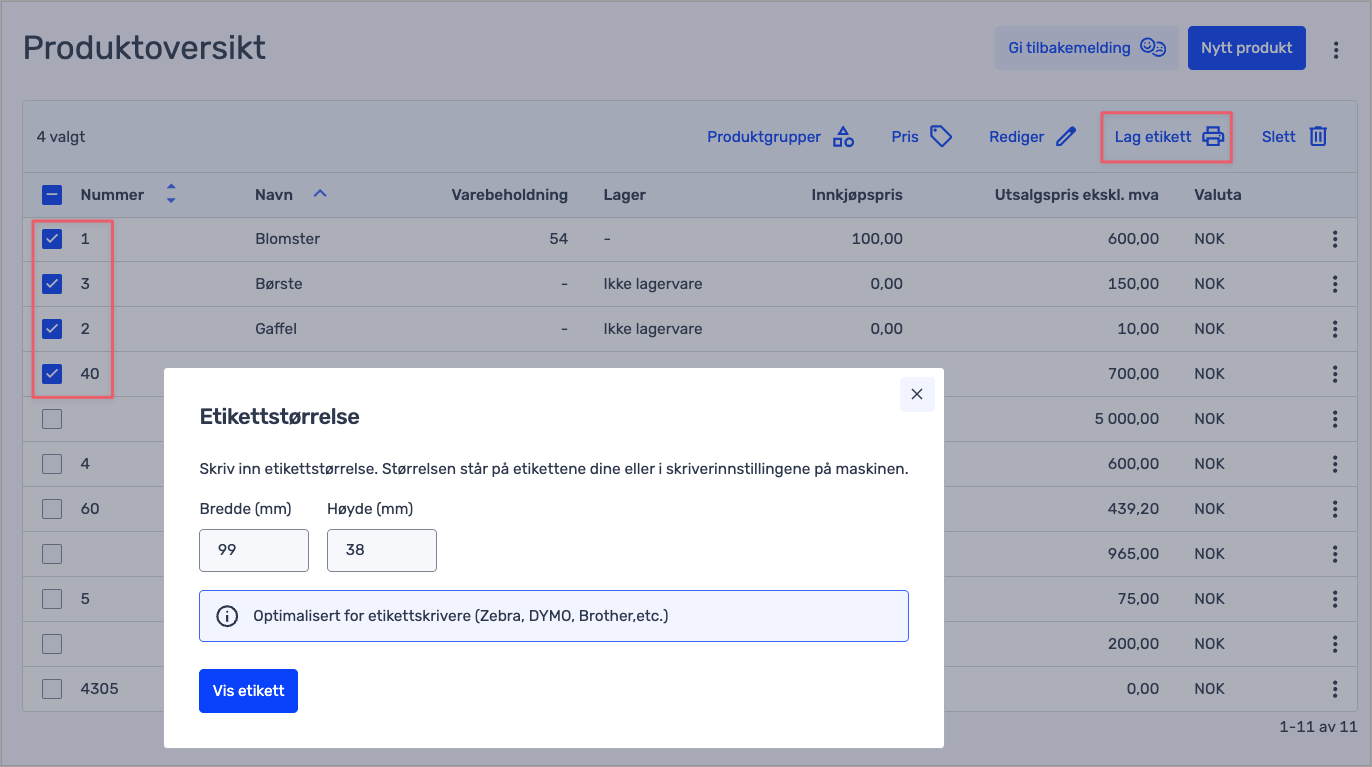This screenshot has height=767, width=1372.
Task: Toggle the select-all checkbox in the table header
Action: pos(52,195)
